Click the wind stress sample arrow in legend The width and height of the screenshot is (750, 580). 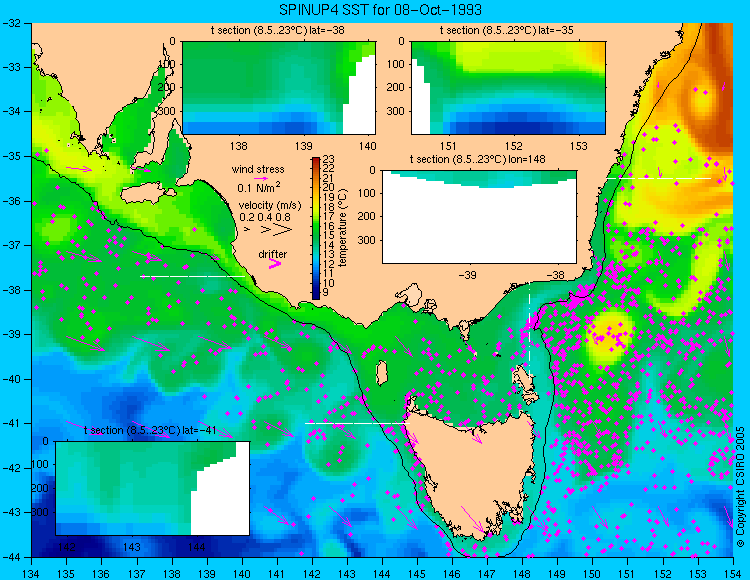point(261,178)
